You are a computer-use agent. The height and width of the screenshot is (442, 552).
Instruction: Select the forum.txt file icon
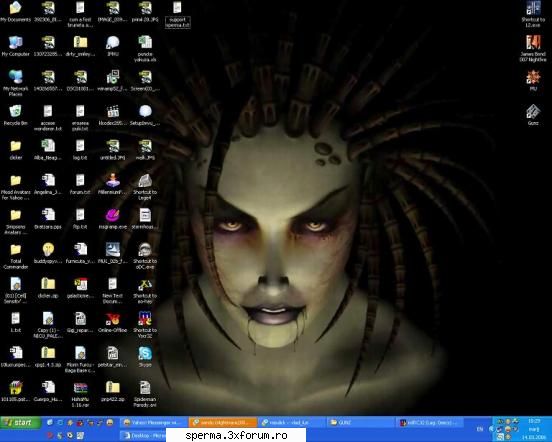[80, 184]
